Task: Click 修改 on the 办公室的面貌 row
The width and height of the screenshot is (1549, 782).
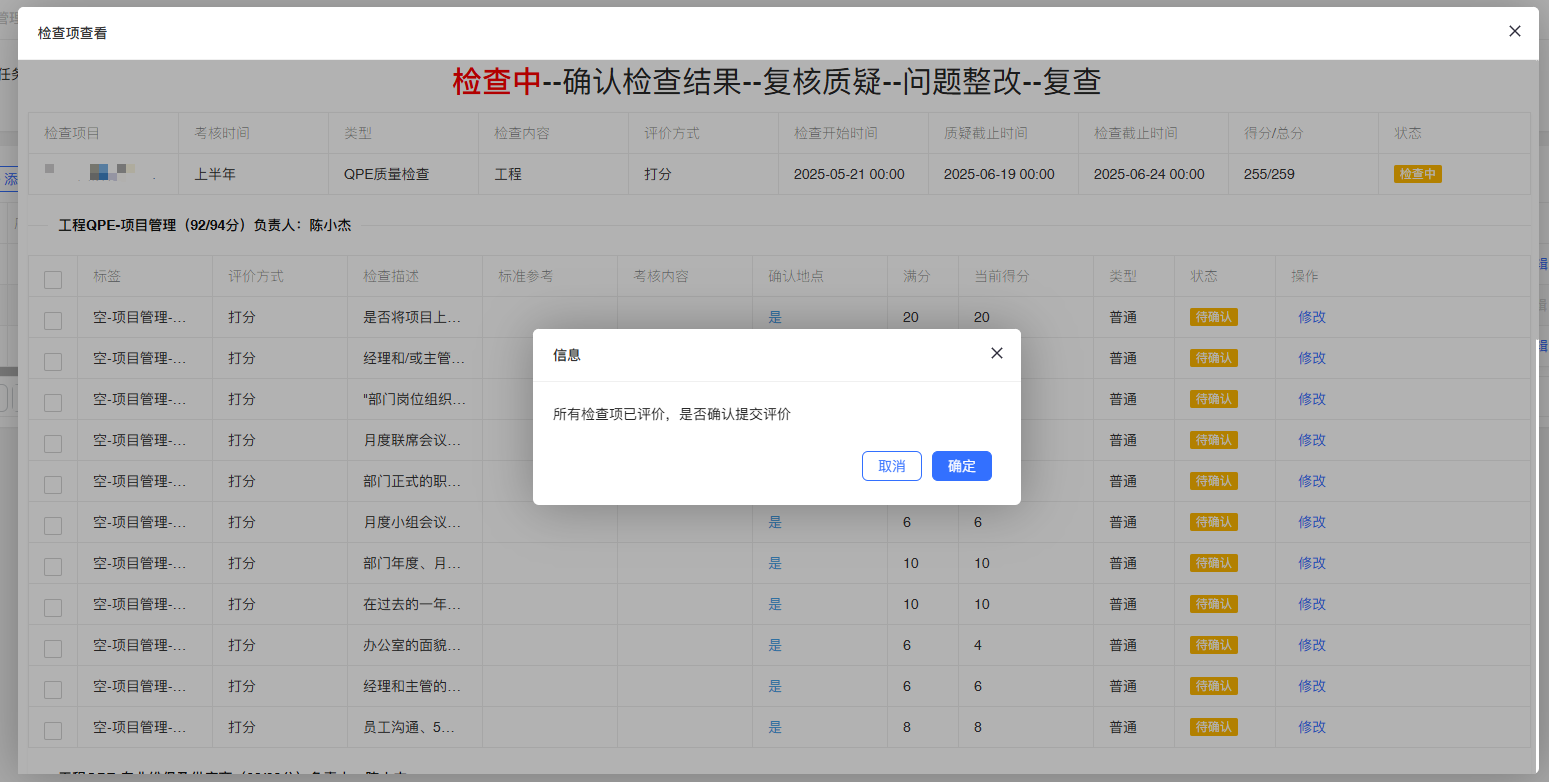Action: coord(1311,645)
